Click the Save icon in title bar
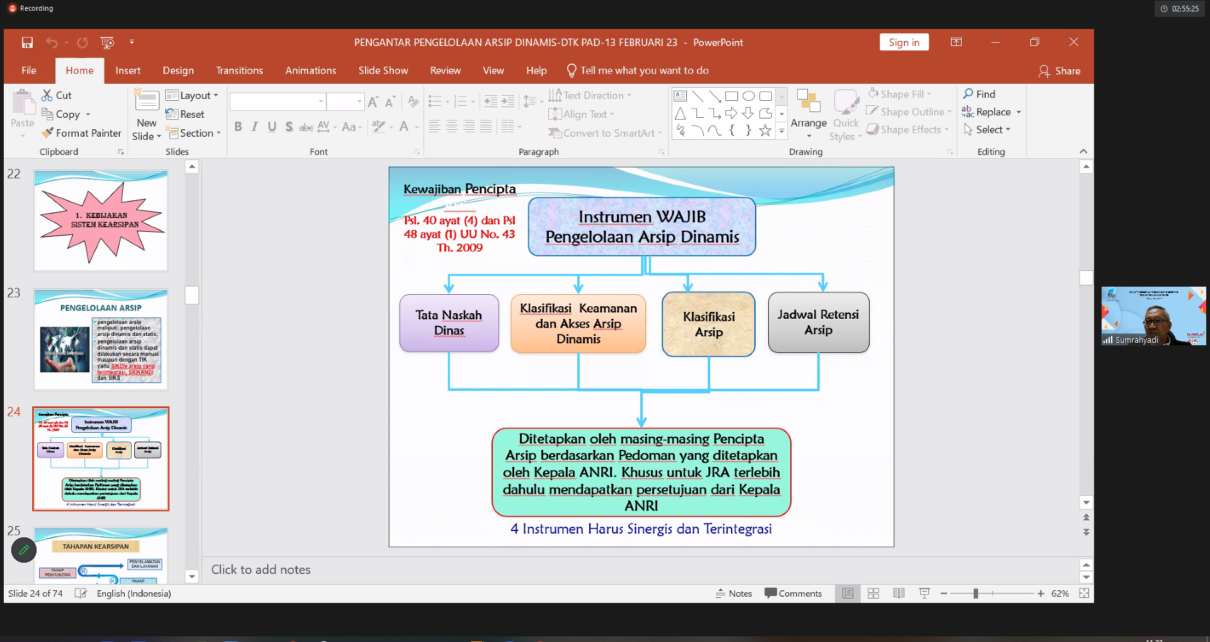Image resolution: width=1210 pixels, height=642 pixels. click(27, 43)
